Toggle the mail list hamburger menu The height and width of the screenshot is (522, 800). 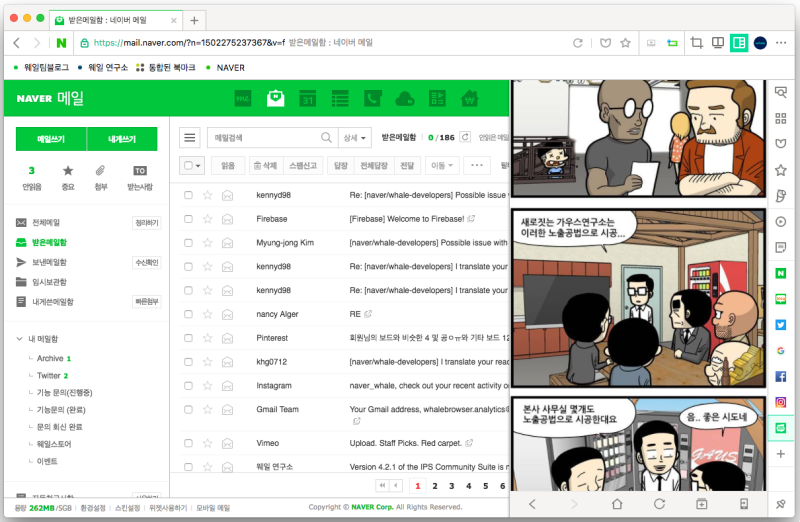(x=190, y=138)
